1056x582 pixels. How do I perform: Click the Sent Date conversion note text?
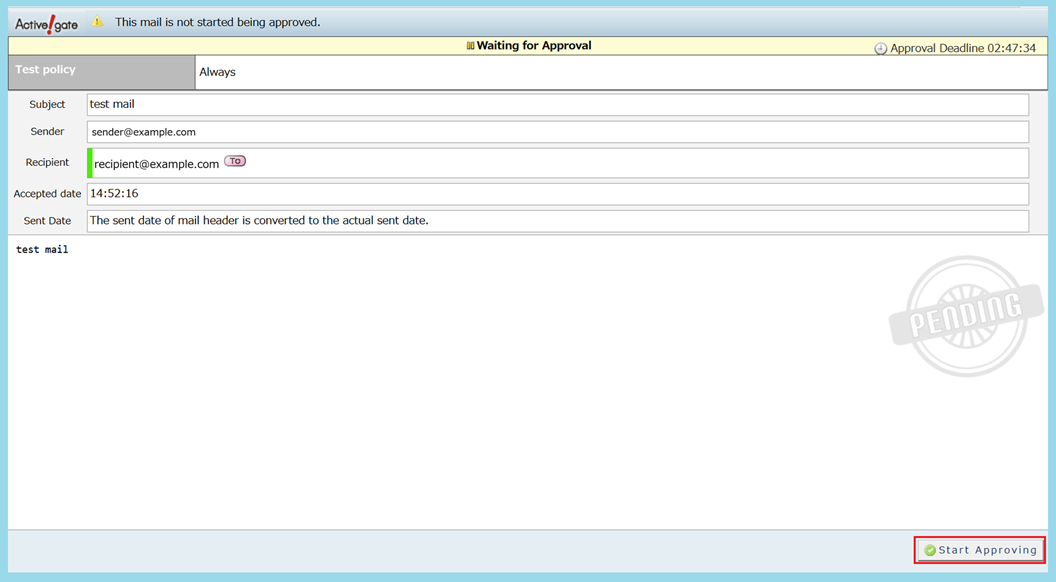[x=259, y=220]
